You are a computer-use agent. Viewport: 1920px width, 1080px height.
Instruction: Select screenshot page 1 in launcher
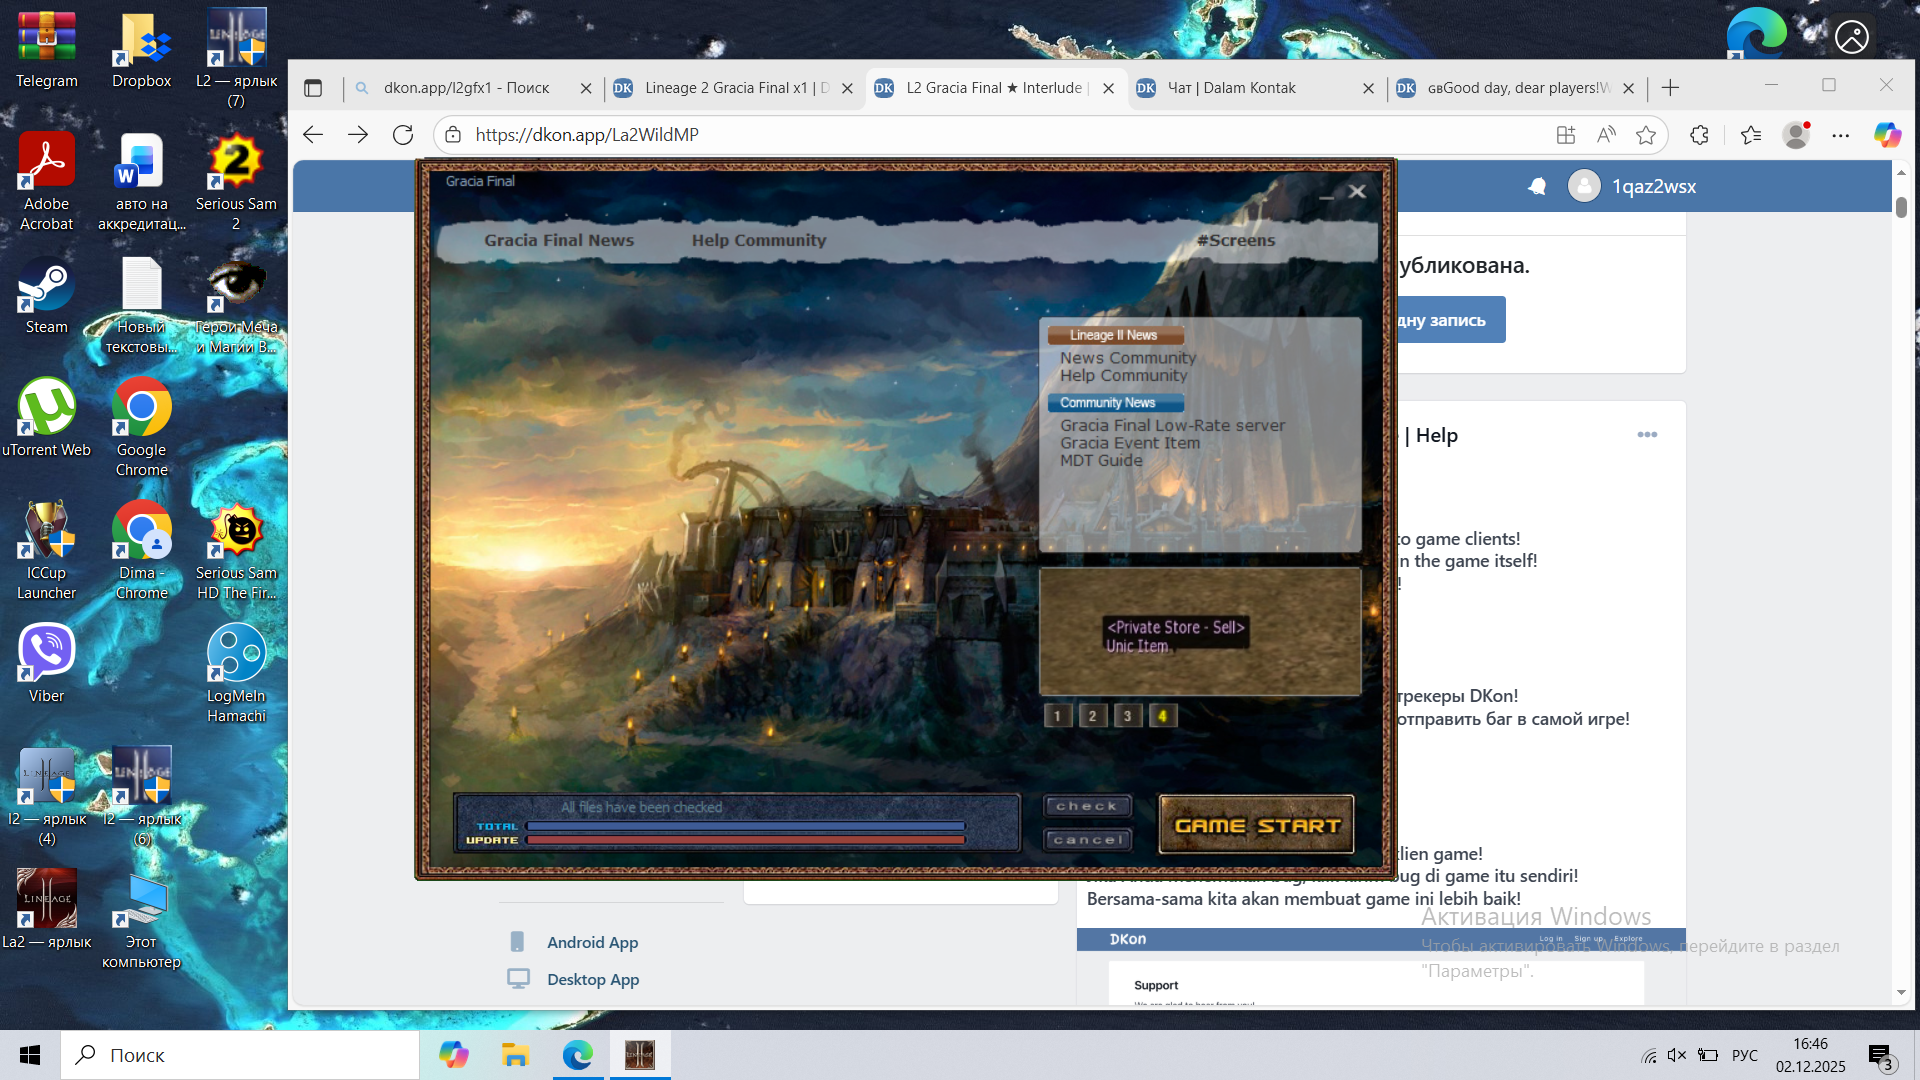coord(1057,716)
